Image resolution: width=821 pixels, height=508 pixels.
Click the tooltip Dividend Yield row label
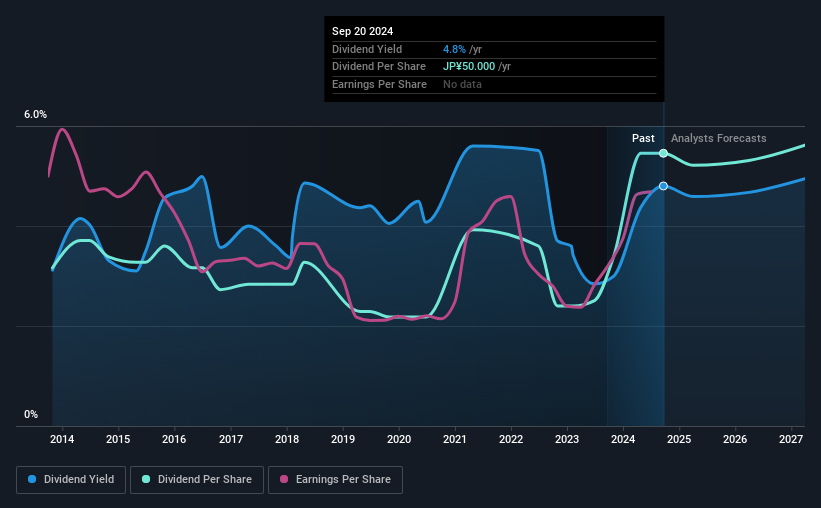pyautogui.click(x=367, y=49)
